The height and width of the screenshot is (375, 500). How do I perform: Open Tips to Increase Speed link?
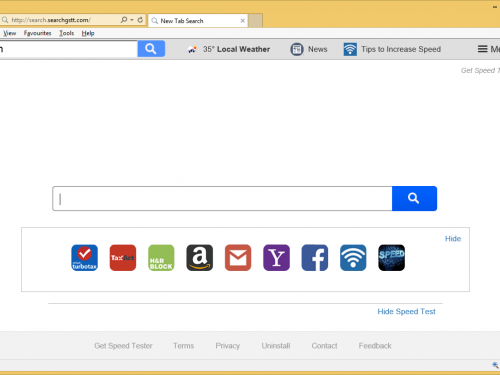tap(401, 49)
